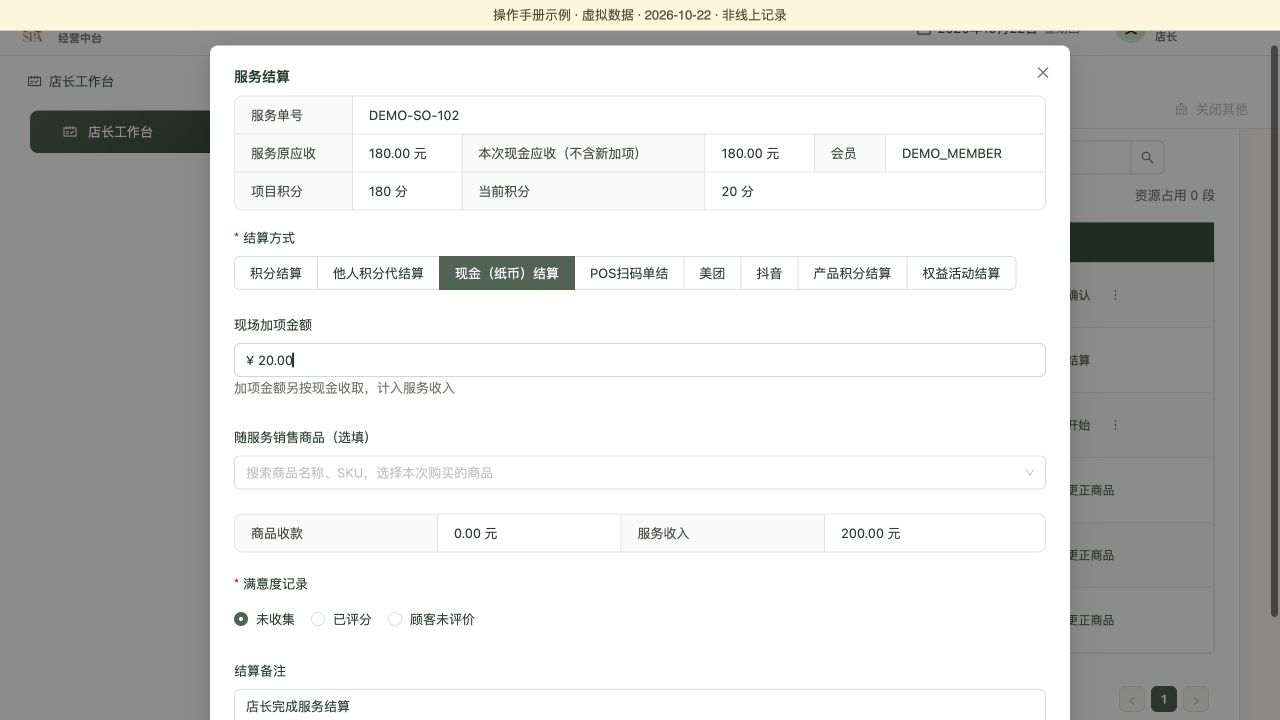Open the 随服务销售商品 product search dropdown
The image size is (1280, 720).
640,473
